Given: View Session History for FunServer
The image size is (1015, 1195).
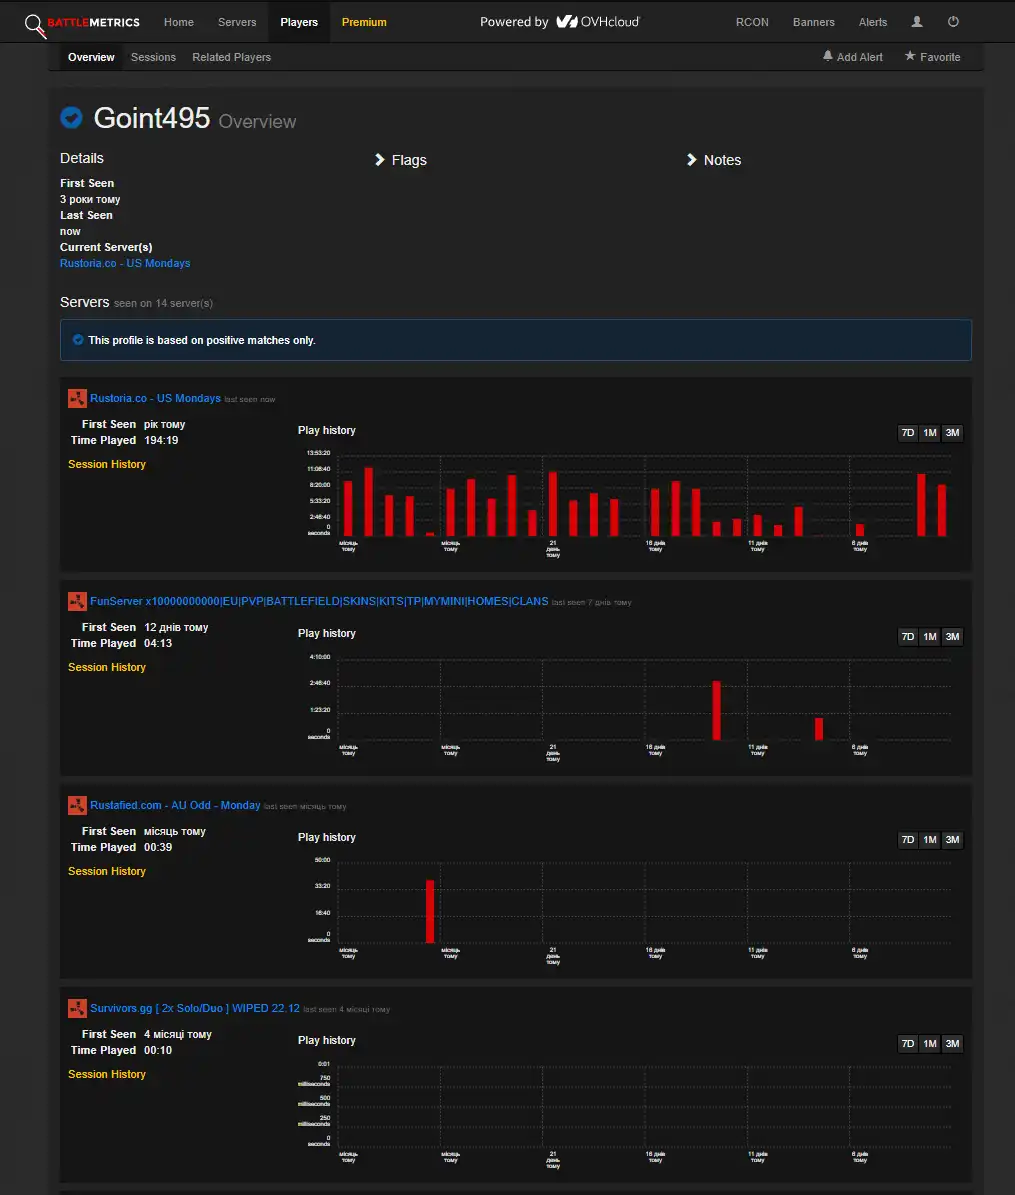Looking at the screenshot, I should coord(107,667).
